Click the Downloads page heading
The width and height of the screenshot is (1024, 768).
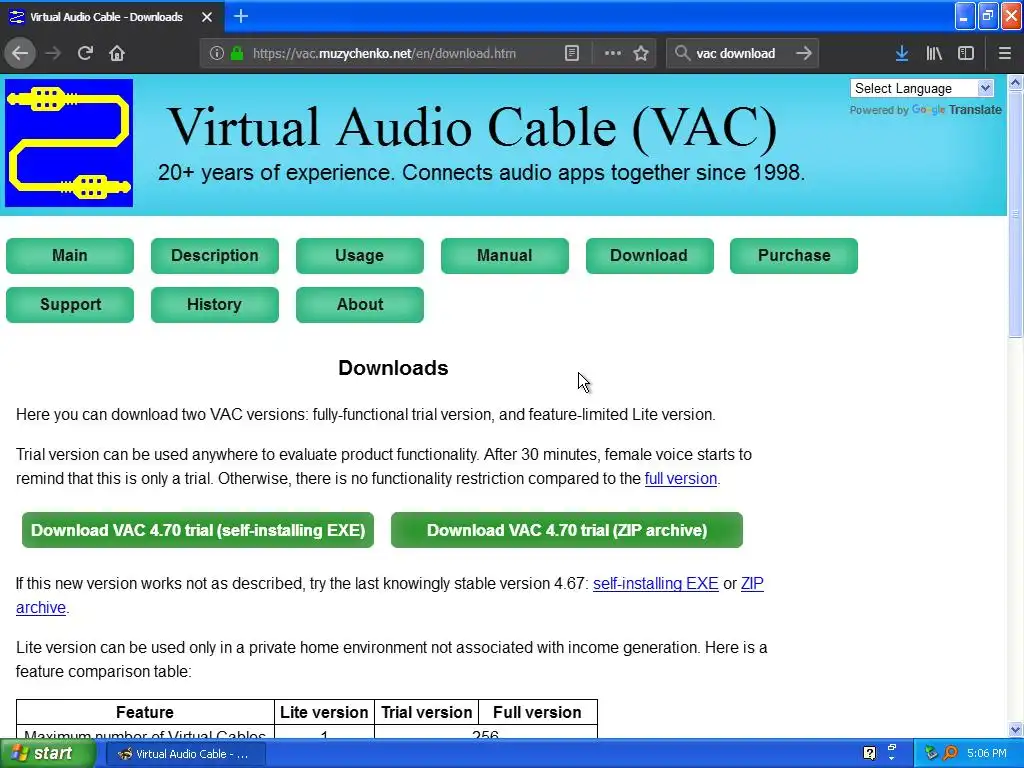click(x=393, y=368)
